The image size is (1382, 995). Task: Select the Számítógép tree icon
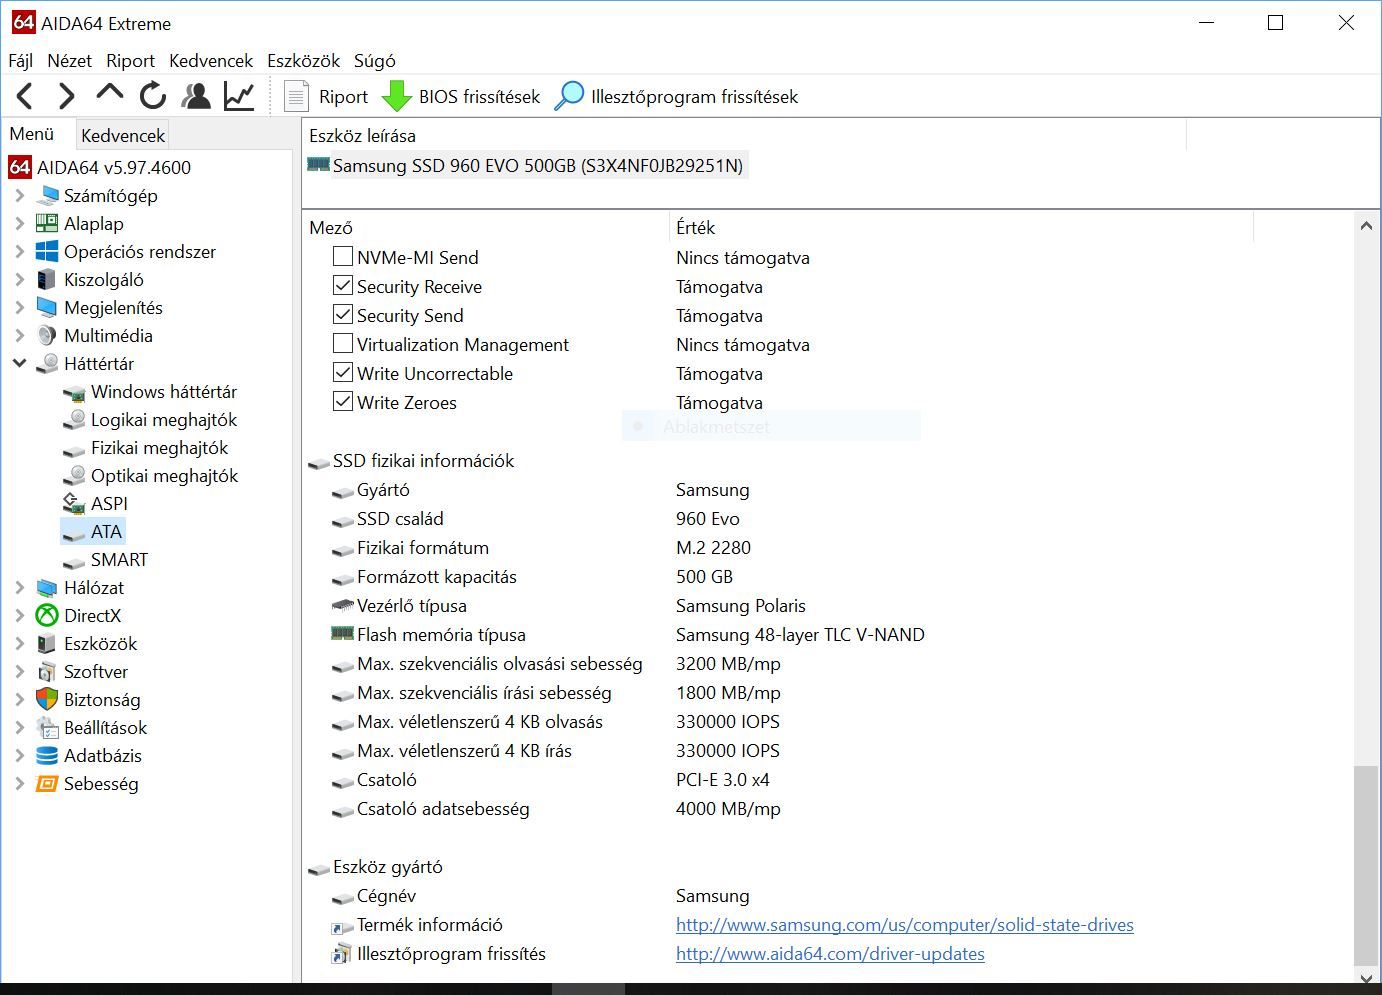(x=47, y=195)
